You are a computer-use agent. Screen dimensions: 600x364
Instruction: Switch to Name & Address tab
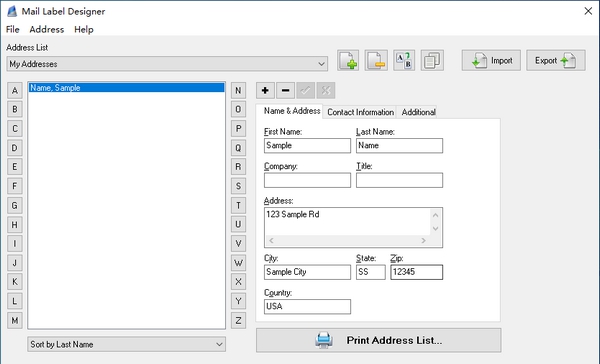tap(290, 111)
